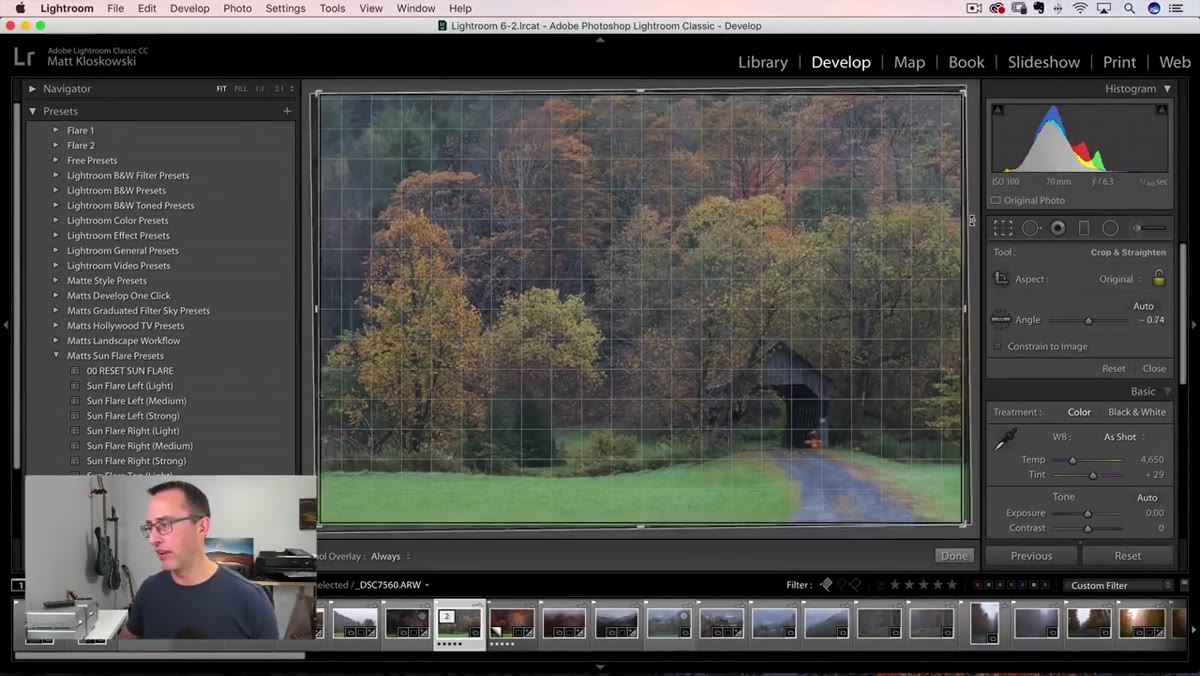Collapse the left panel with edge arrow
Image resolution: width=1200 pixels, height=676 pixels.
click(x=6, y=324)
